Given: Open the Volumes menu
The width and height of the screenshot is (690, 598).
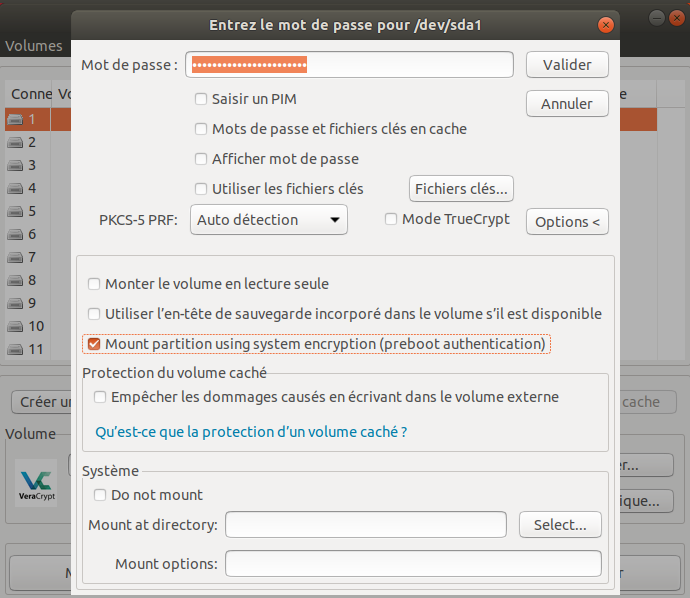Looking at the screenshot, I should 34,46.
